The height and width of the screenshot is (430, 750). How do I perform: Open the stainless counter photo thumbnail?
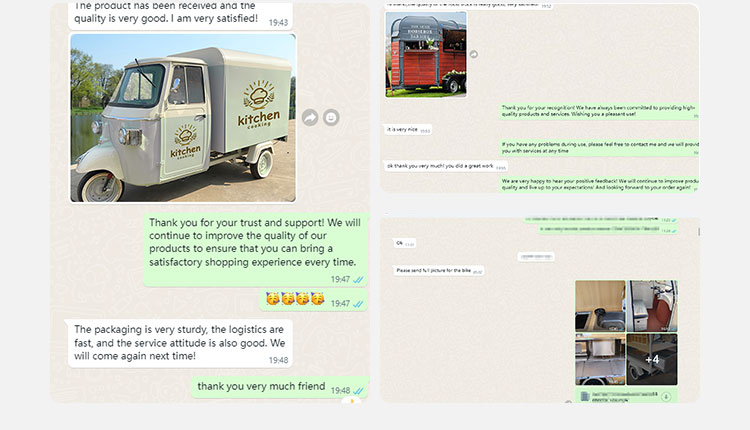click(x=600, y=359)
